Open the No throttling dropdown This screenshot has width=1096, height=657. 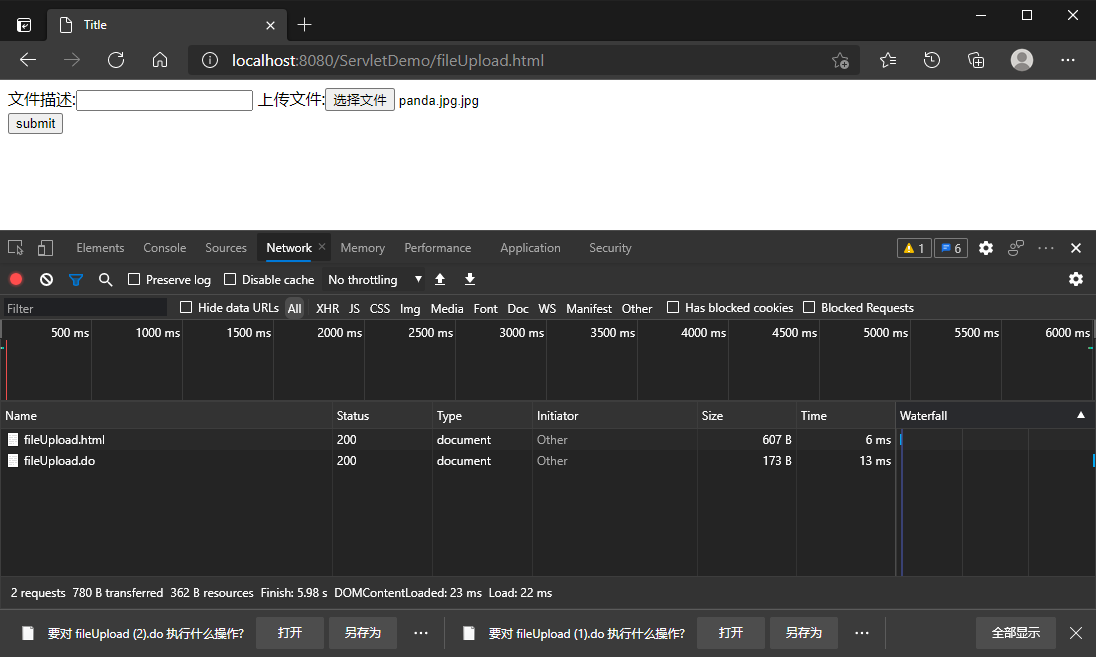click(374, 280)
